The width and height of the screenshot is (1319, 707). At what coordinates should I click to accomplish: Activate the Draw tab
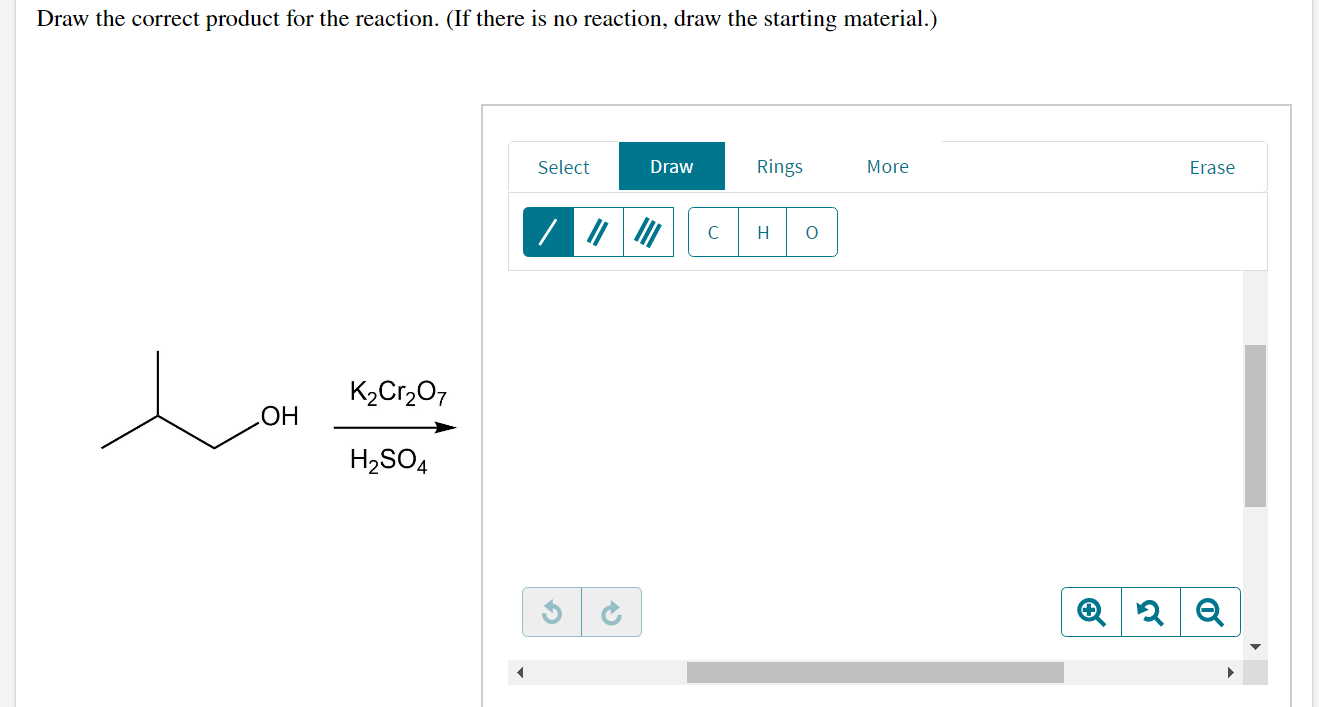coord(671,166)
